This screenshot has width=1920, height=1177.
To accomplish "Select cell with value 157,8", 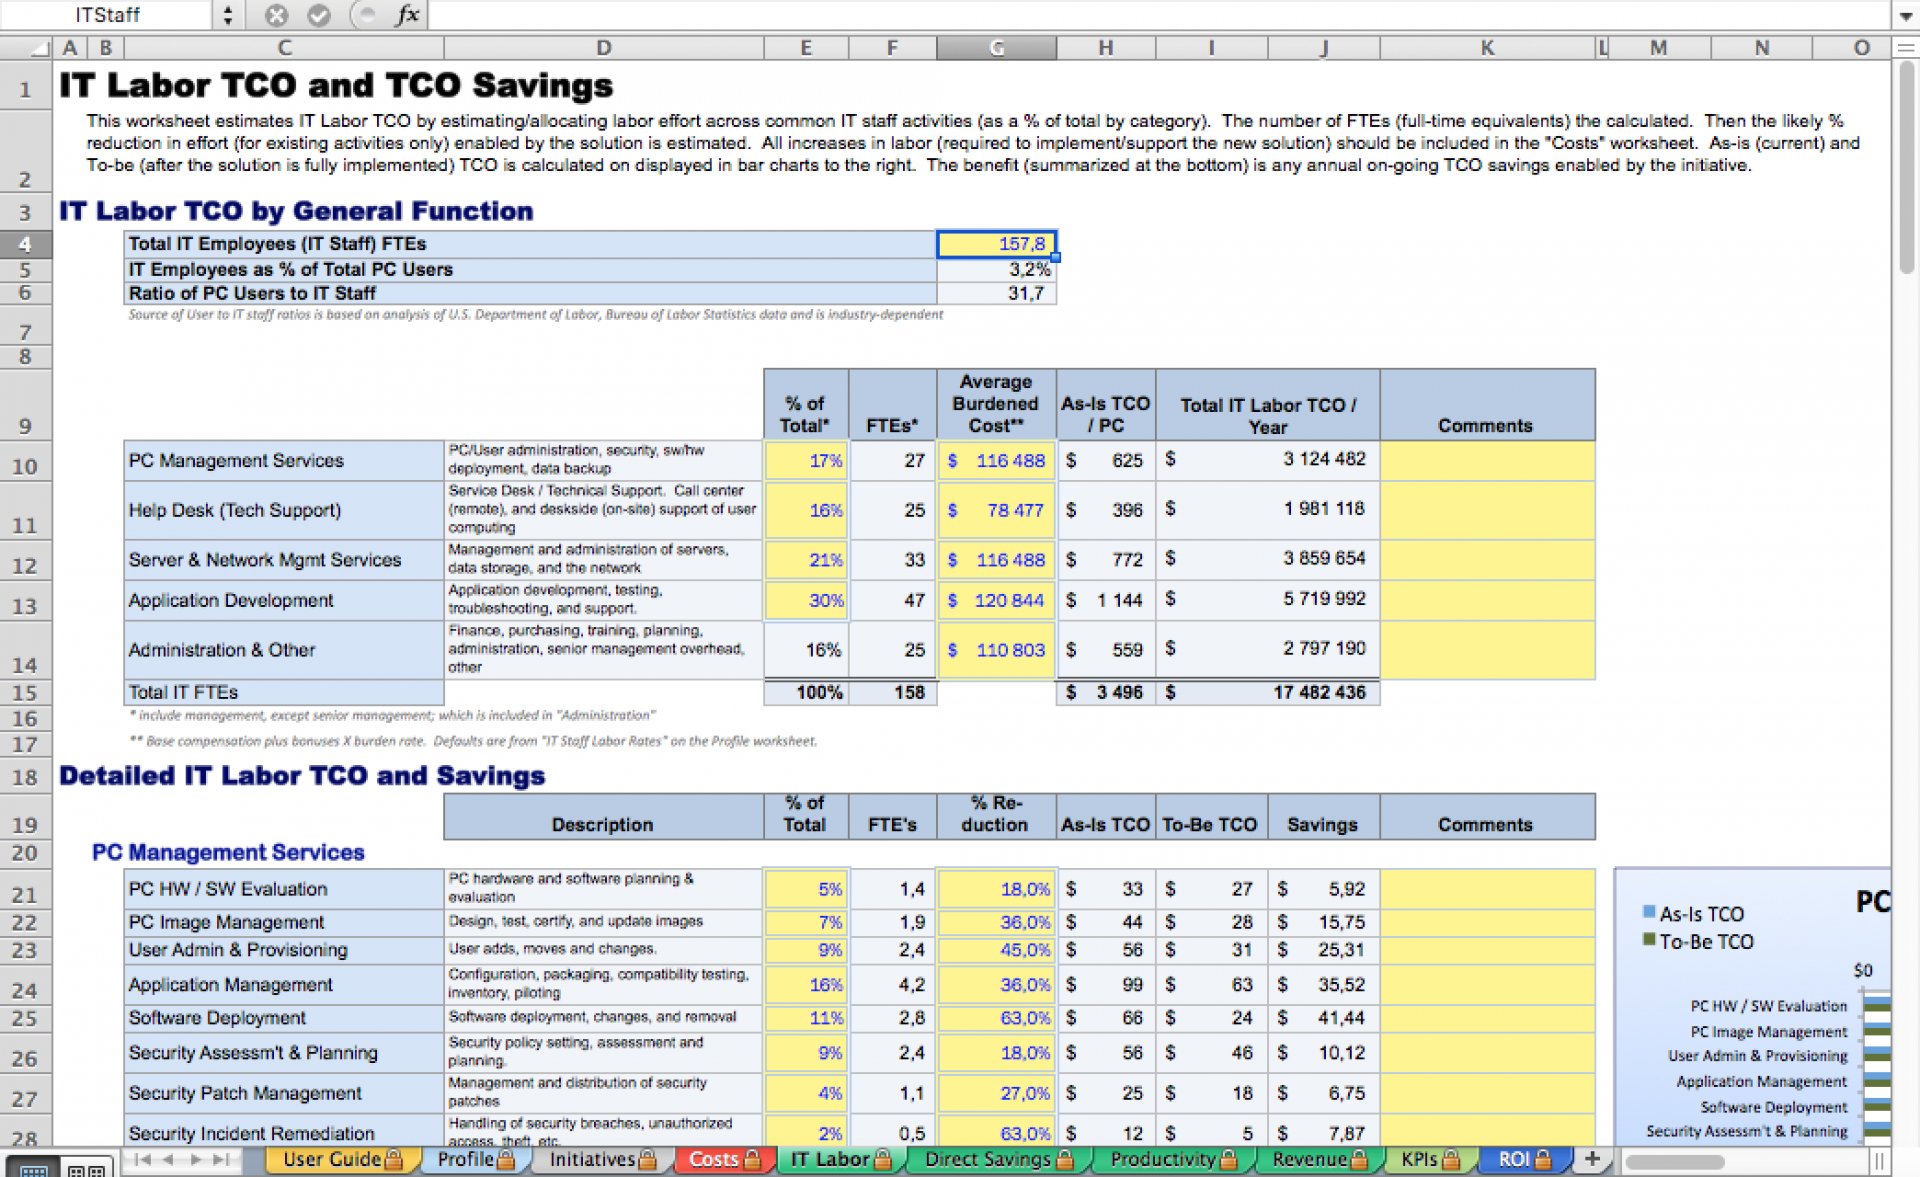I will pos(996,244).
